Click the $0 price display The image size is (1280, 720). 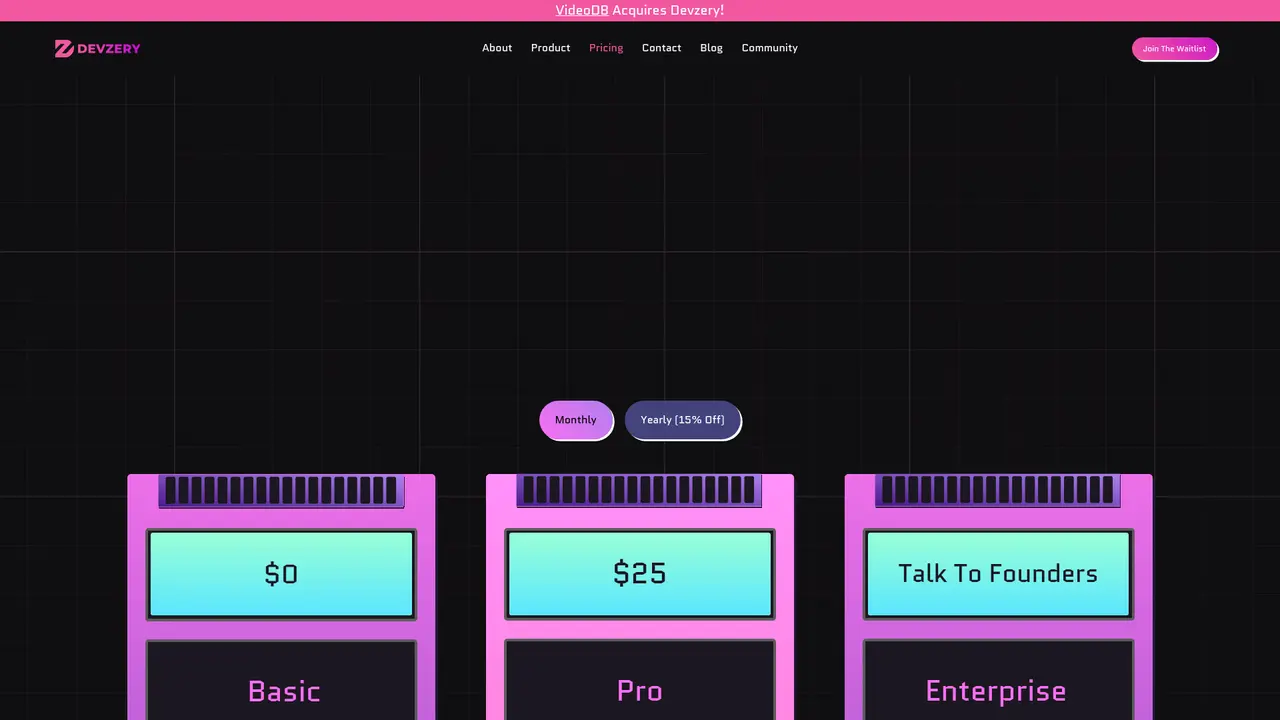[x=281, y=574]
